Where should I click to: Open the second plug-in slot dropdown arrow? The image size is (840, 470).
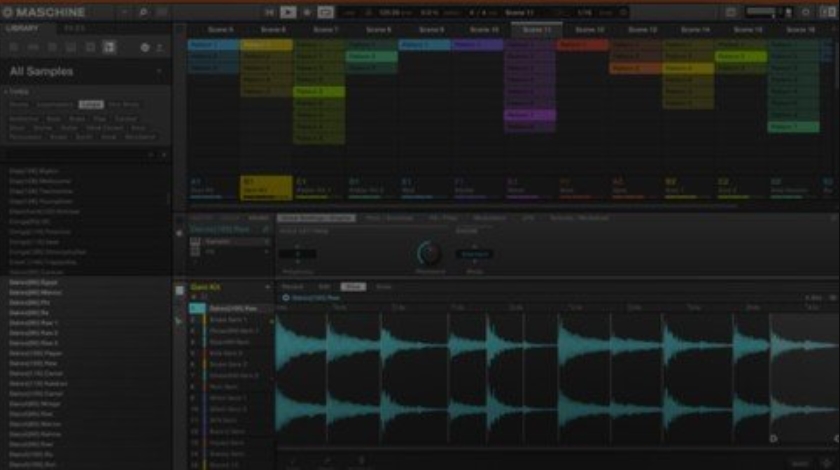point(267,252)
